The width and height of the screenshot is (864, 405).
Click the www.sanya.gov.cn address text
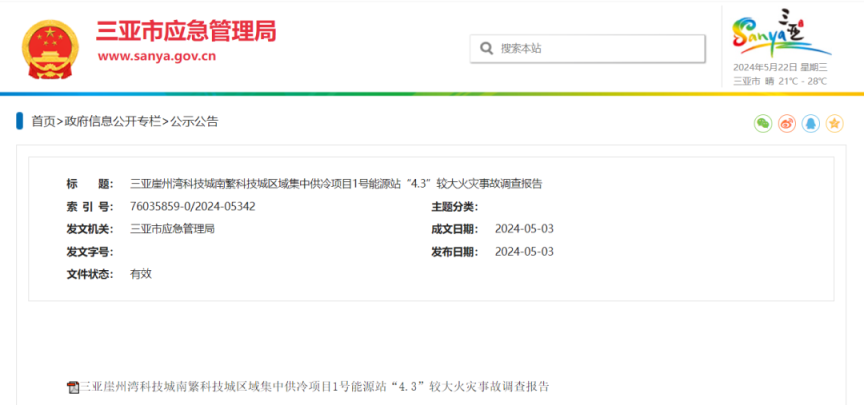(x=156, y=56)
